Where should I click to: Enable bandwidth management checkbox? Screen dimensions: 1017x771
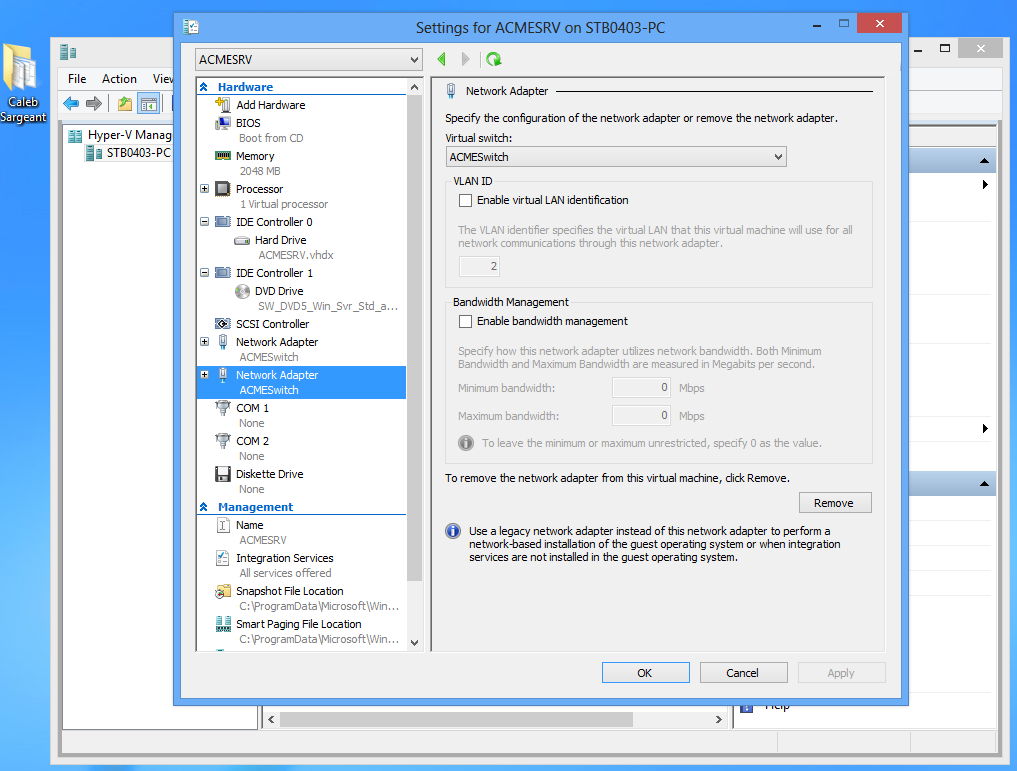click(x=465, y=322)
